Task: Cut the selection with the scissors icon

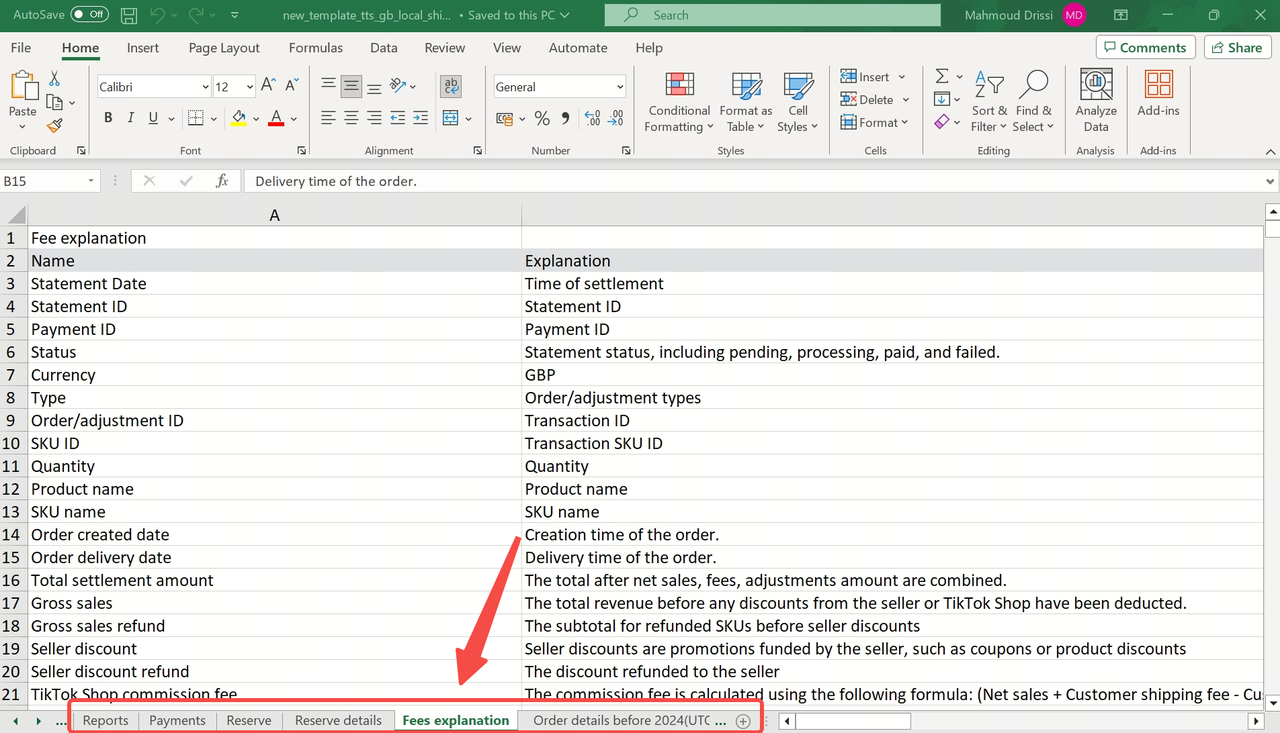Action: pos(54,78)
